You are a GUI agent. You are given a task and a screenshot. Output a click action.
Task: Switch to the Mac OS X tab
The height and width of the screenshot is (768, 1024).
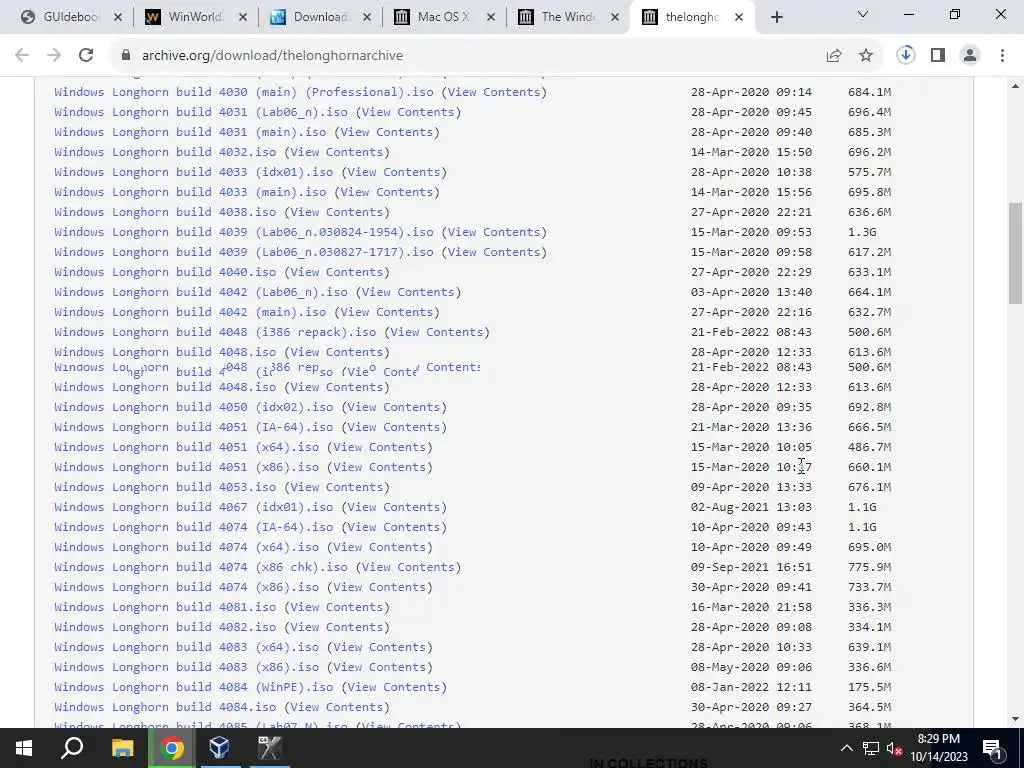click(x=442, y=18)
